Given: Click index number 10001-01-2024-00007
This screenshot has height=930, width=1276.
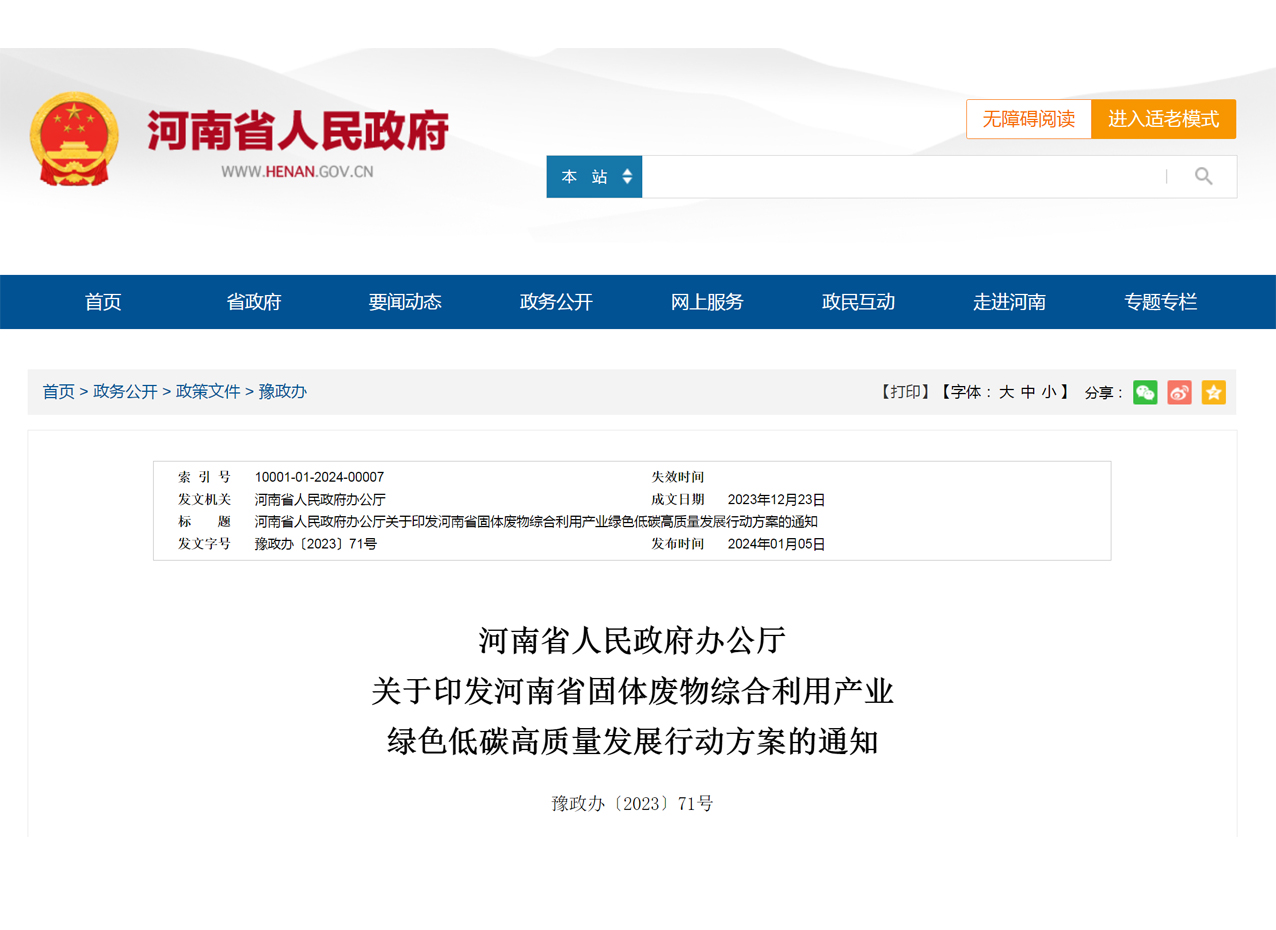Looking at the screenshot, I should 319,477.
